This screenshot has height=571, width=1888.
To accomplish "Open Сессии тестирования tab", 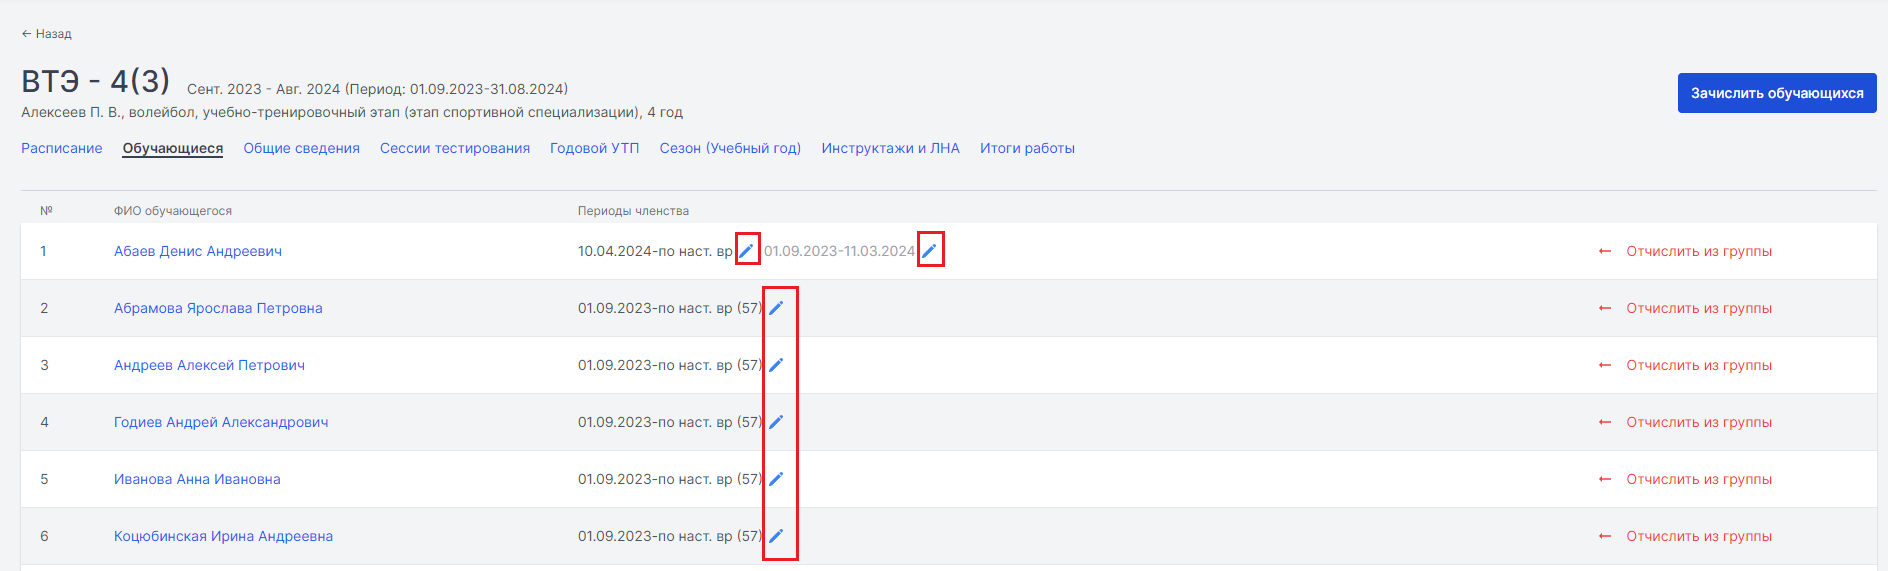I will point(455,148).
